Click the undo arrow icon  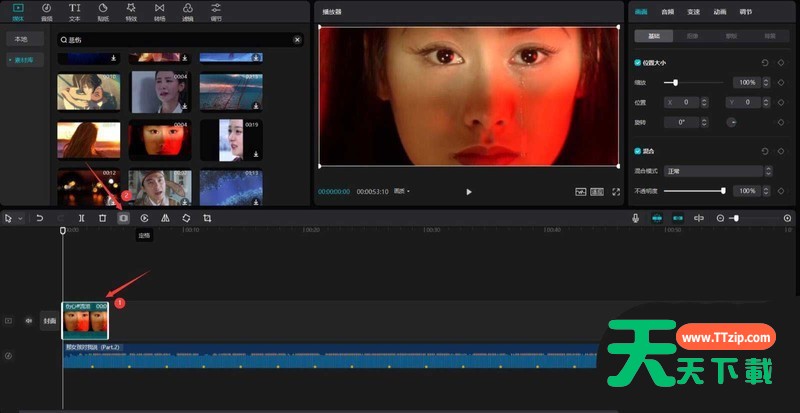click(x=40, y=217)
